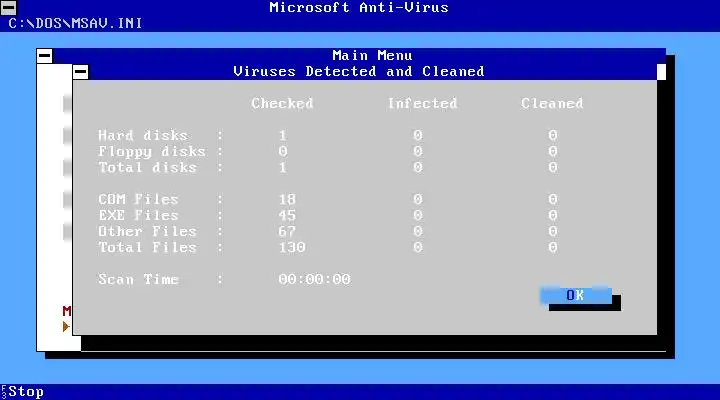This screenshot has height=400, width=720.
Task: Open the Microsoft Anti-Virus application control menu
Action: click(x=8, y=7)
